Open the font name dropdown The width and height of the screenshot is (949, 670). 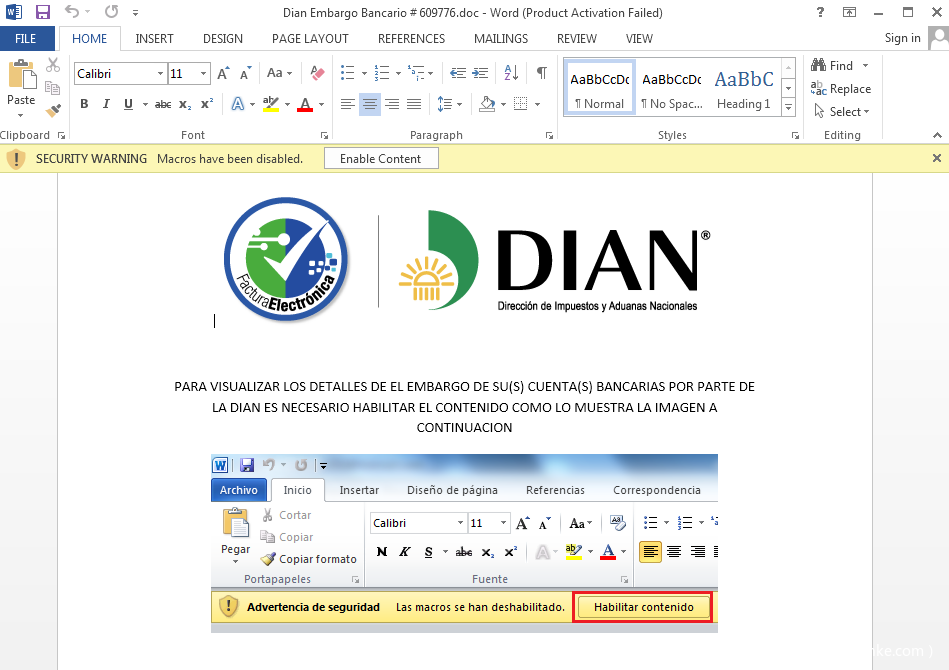(x=160, y=74)
